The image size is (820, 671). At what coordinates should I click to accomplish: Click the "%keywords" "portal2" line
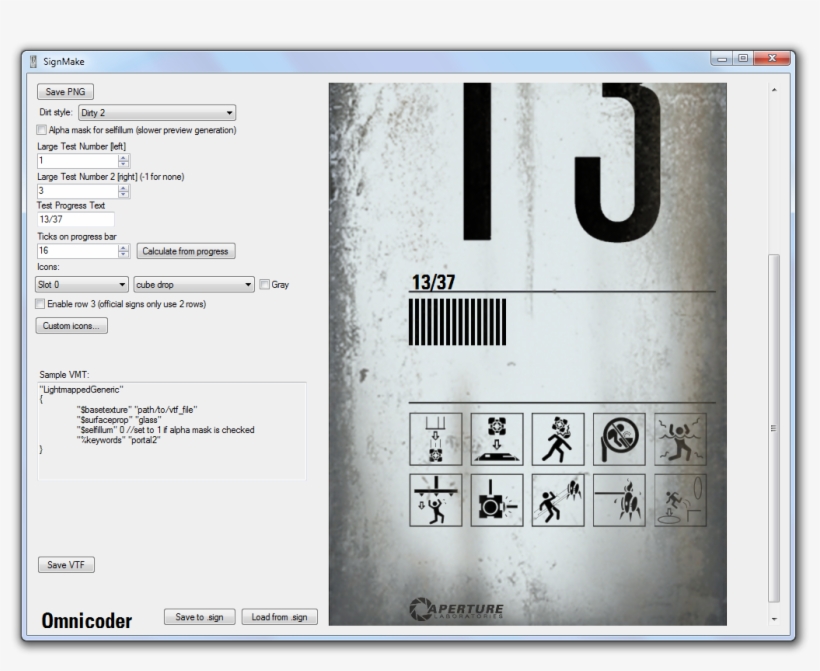coord(118,440)
